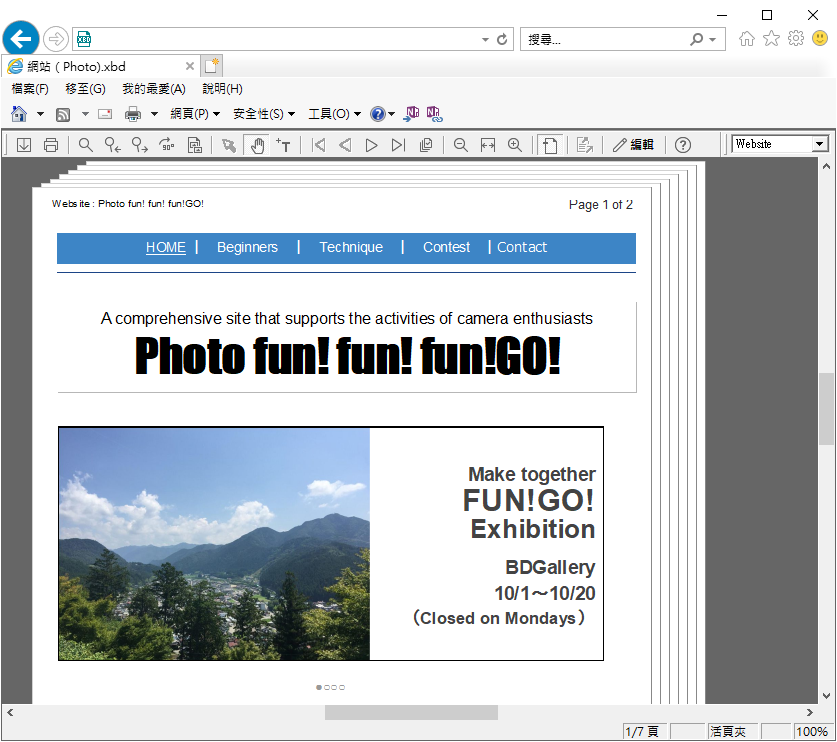Click the search magnifier icon in search box
The width and height of the screenshot is (837, 742).
(x=697, y=39)
